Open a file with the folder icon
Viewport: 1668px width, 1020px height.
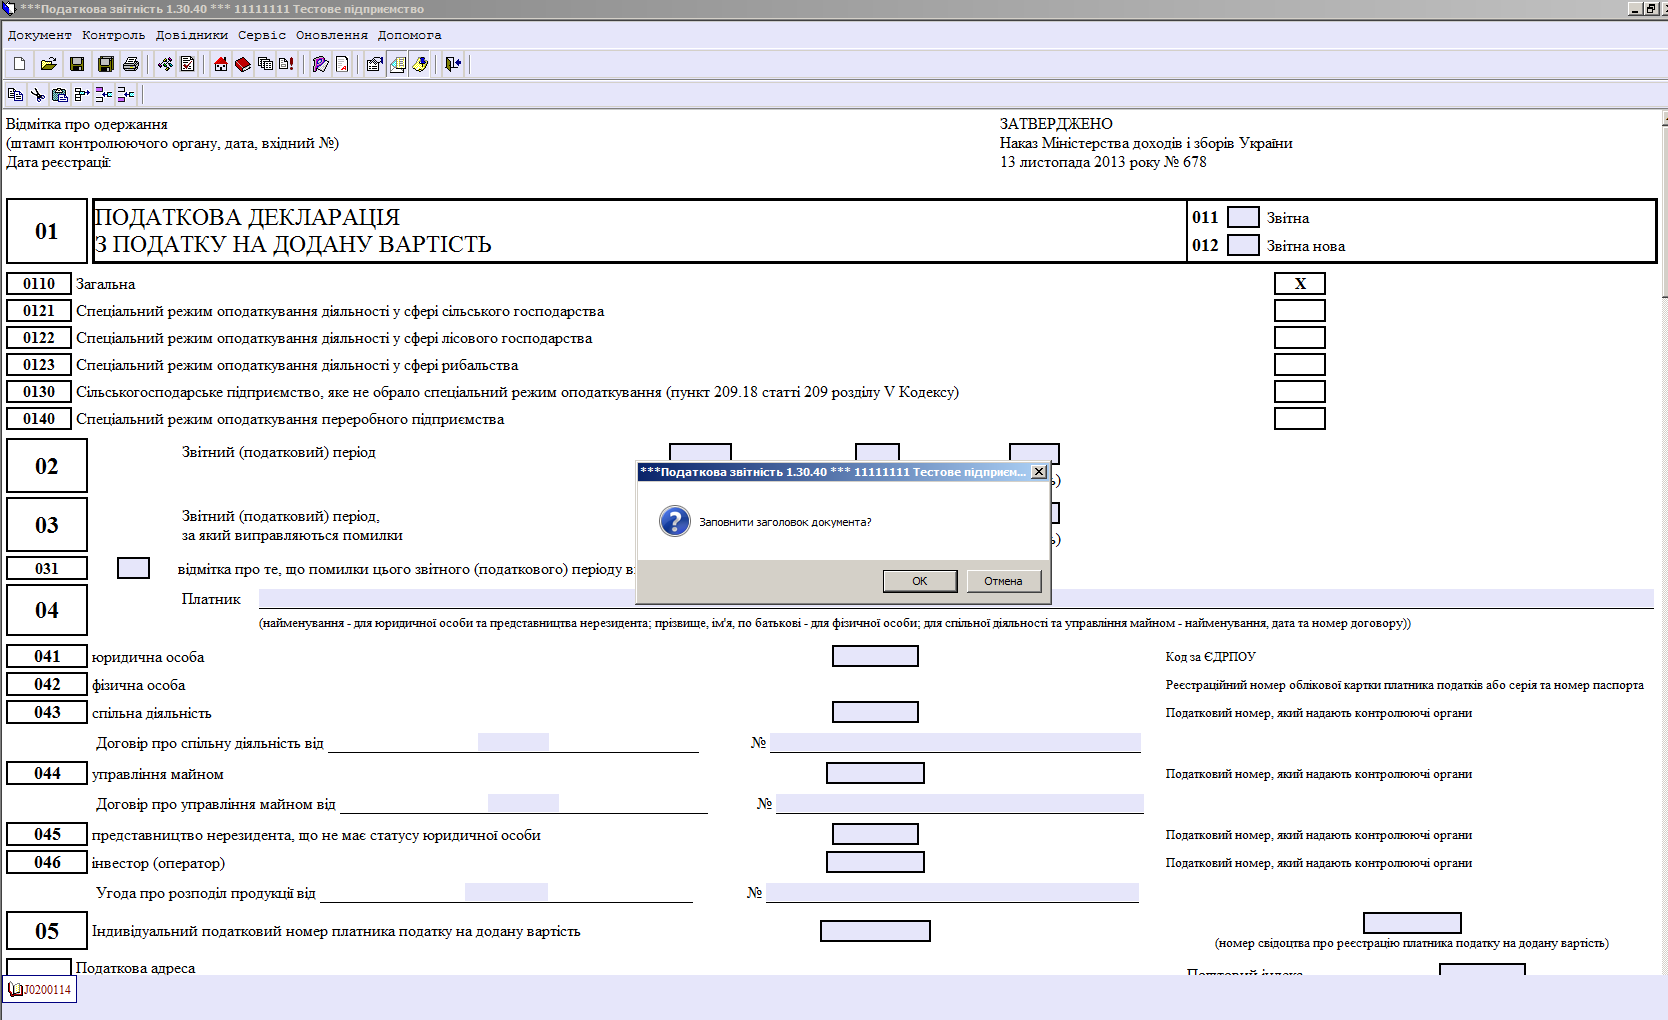coord(48,64)
